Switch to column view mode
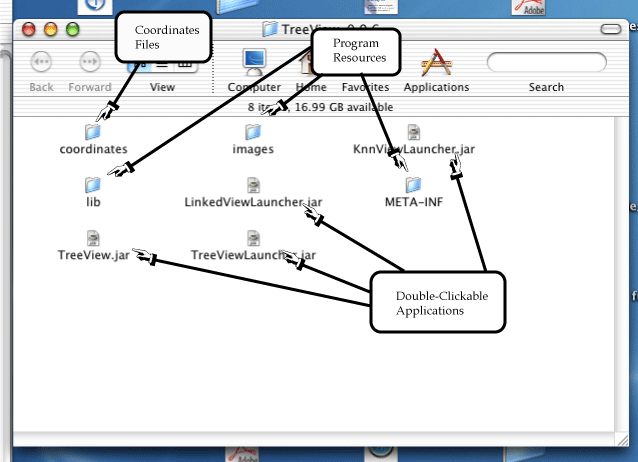The image size is (638, 462). coord(184,63)
